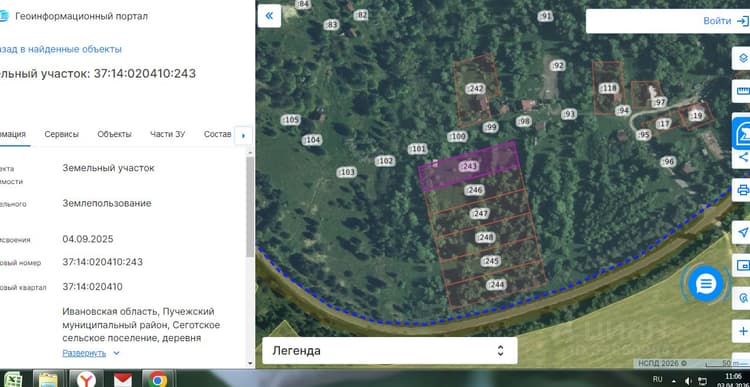Select the Состав tab
Image resolution: width=750 pixels, height=387 pixels.
pyautogui.click(x=218, y=134)
